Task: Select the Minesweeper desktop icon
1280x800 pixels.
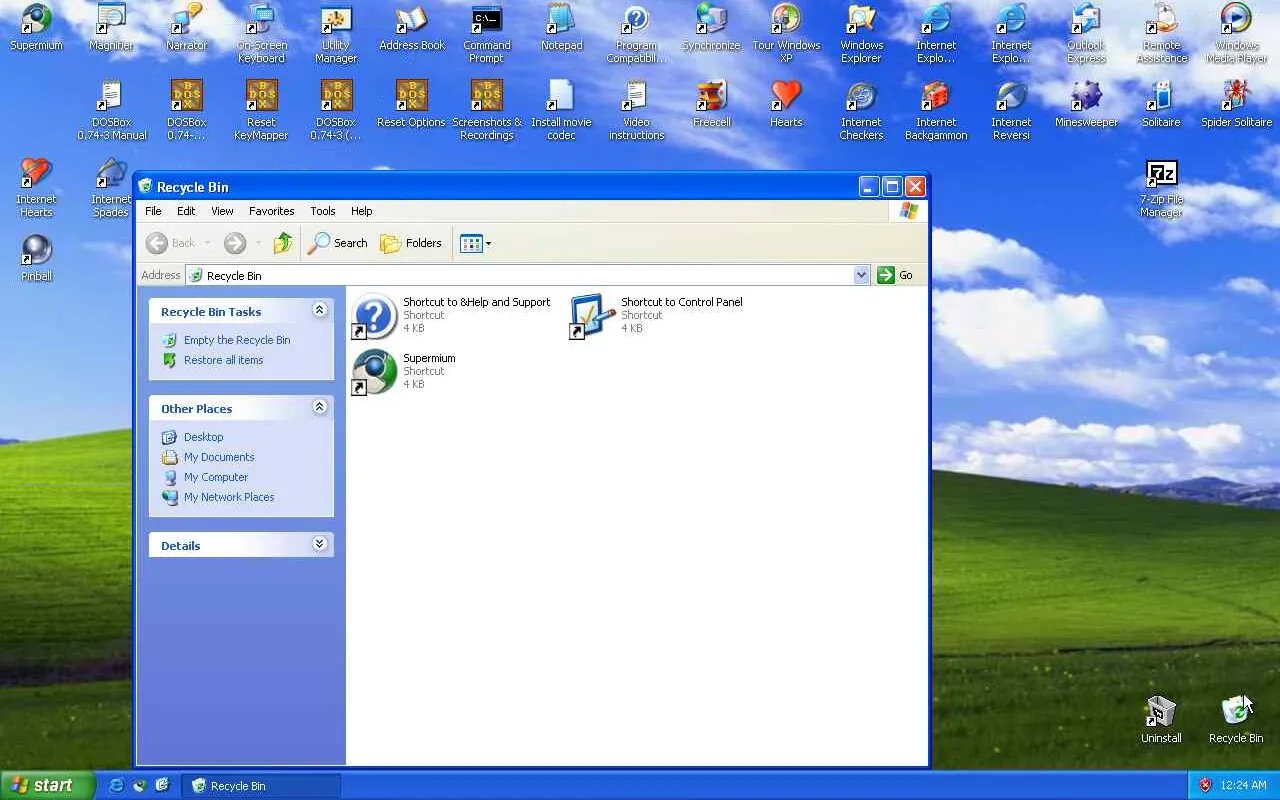Action: [1086, 104]
